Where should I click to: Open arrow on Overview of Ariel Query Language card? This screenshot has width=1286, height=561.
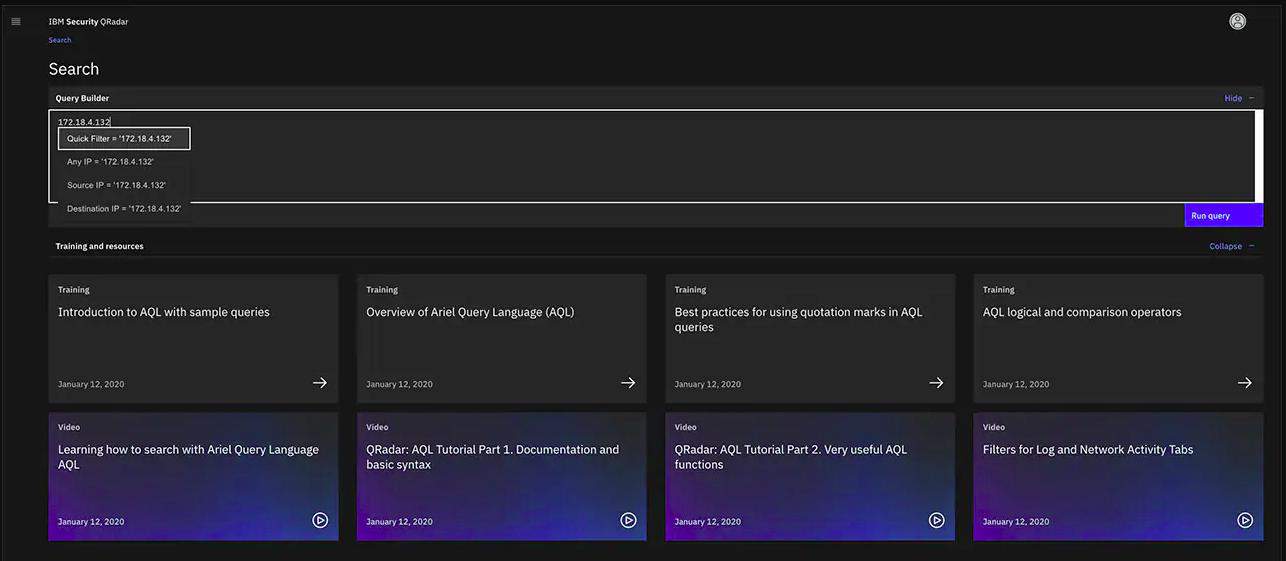tap(628, 383)
